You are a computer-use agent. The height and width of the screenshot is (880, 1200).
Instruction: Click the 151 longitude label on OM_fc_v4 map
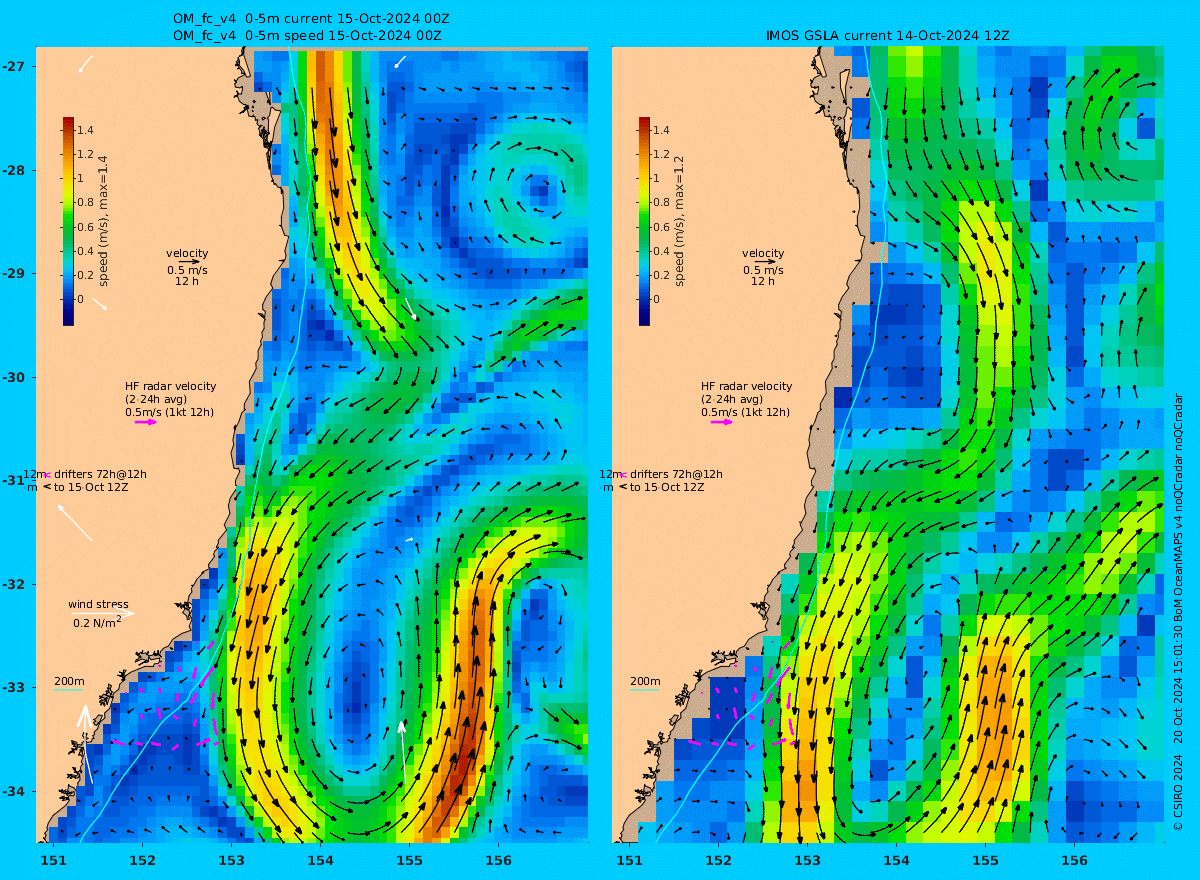tap(54, 860)
